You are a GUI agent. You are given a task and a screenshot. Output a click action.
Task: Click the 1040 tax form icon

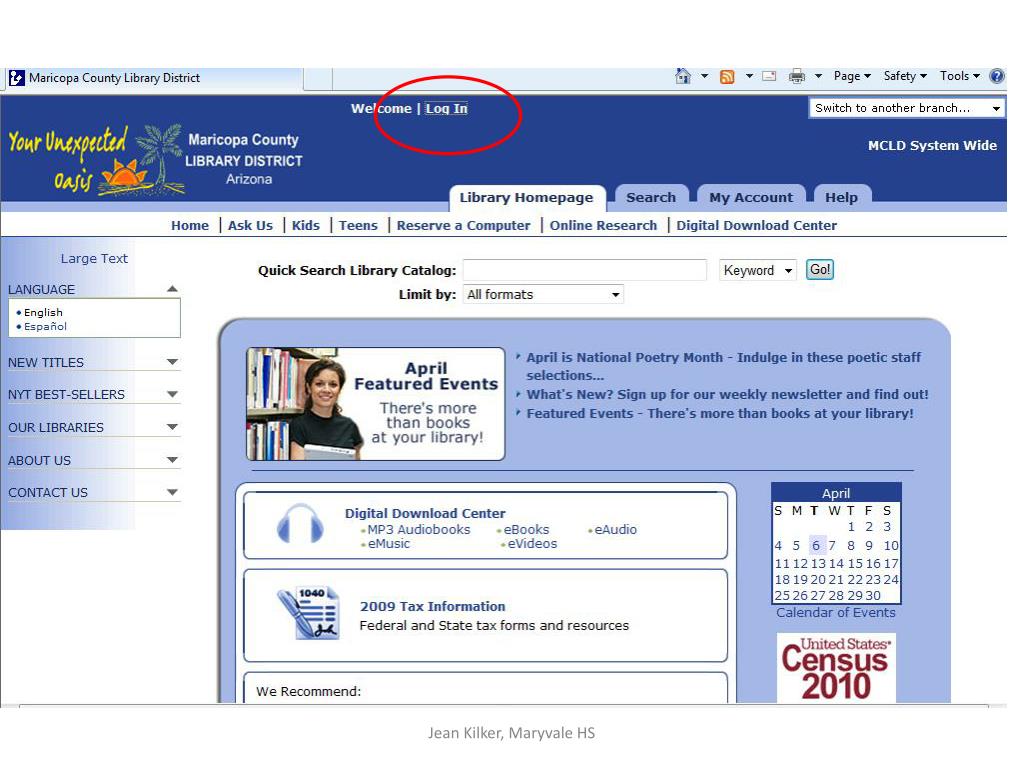point(308,613)
